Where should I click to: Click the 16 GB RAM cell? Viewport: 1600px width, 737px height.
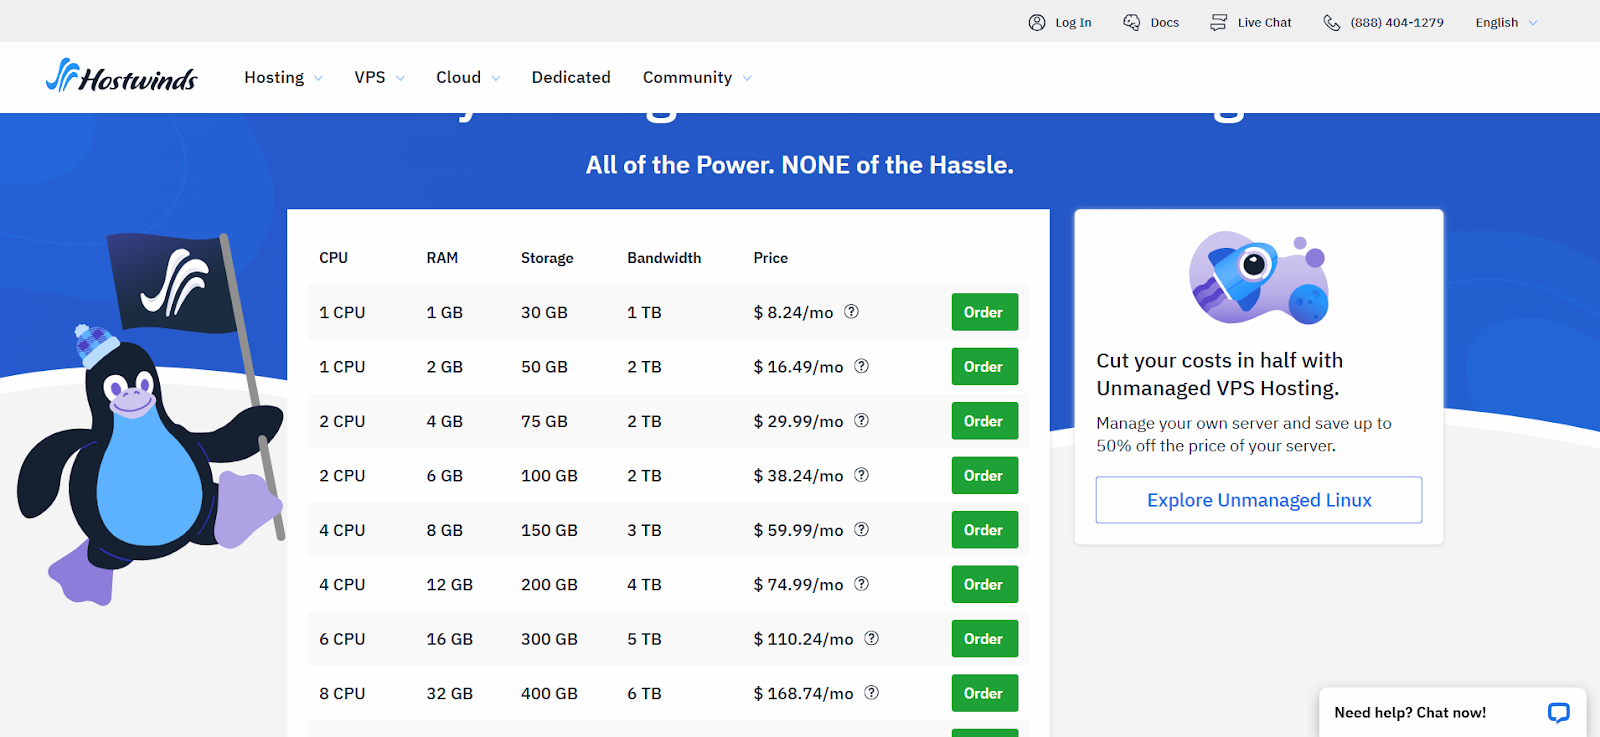[449, 639]
